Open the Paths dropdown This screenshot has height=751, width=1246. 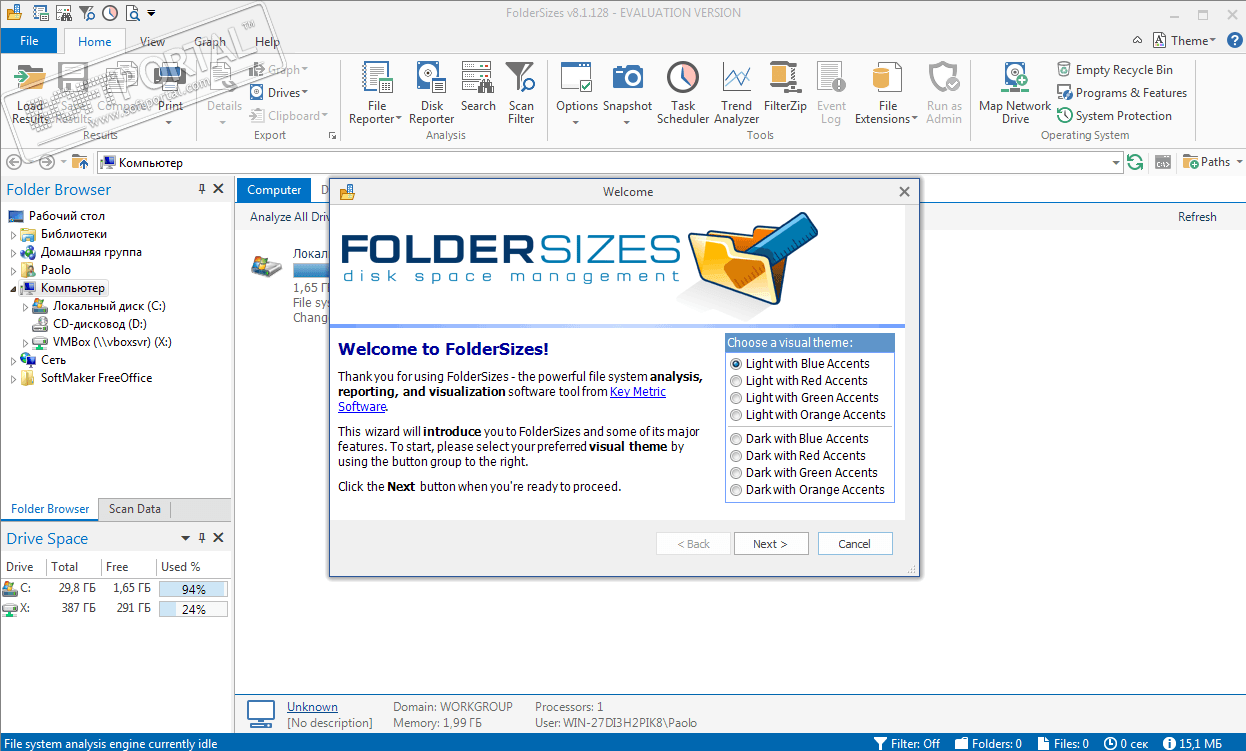tap(1213, 162)
